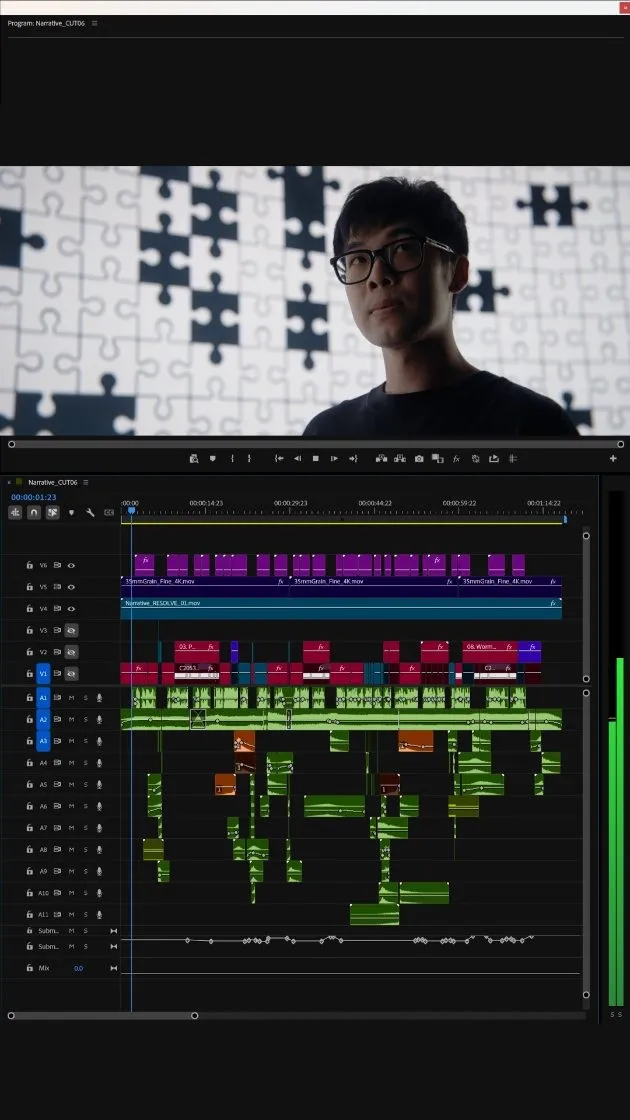Click the V2 track label

click(43, 652)
